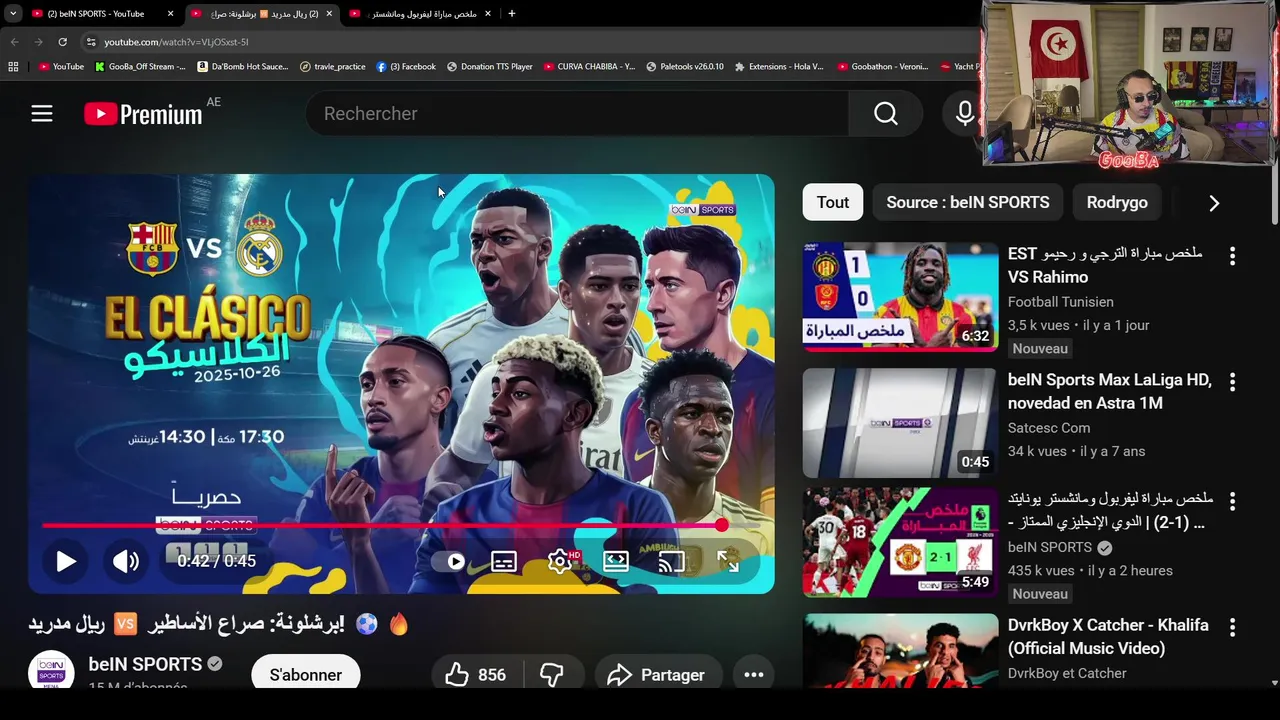
Task: Play the video
Action: point(66,561)
